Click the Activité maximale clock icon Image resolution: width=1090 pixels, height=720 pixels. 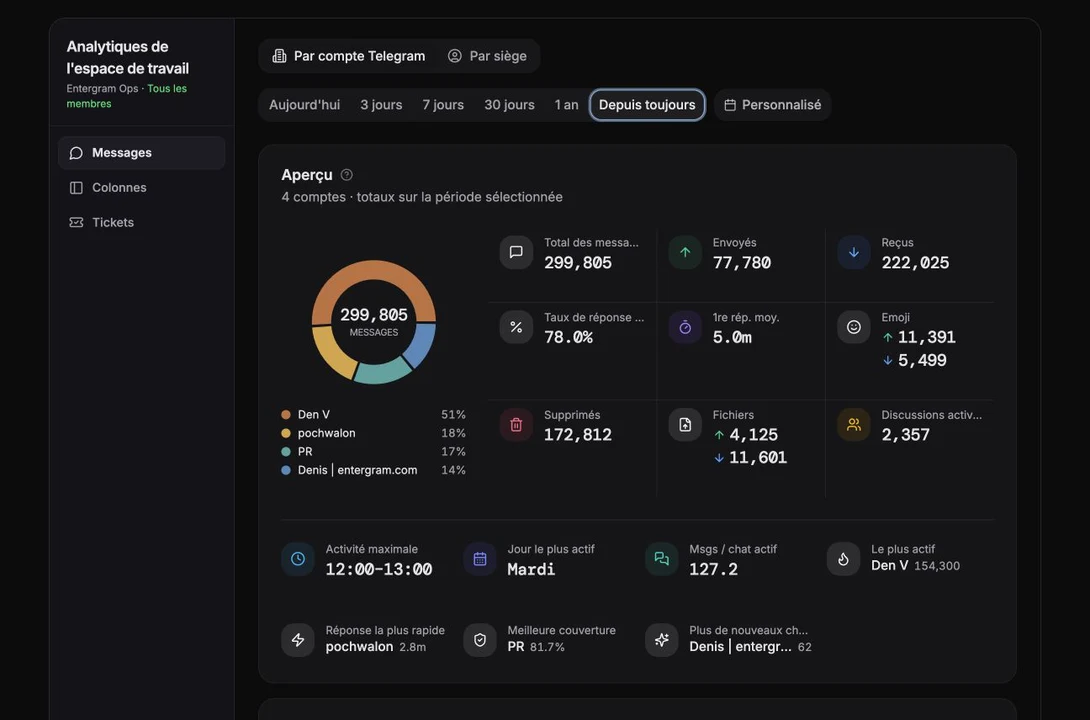(298, 559)
